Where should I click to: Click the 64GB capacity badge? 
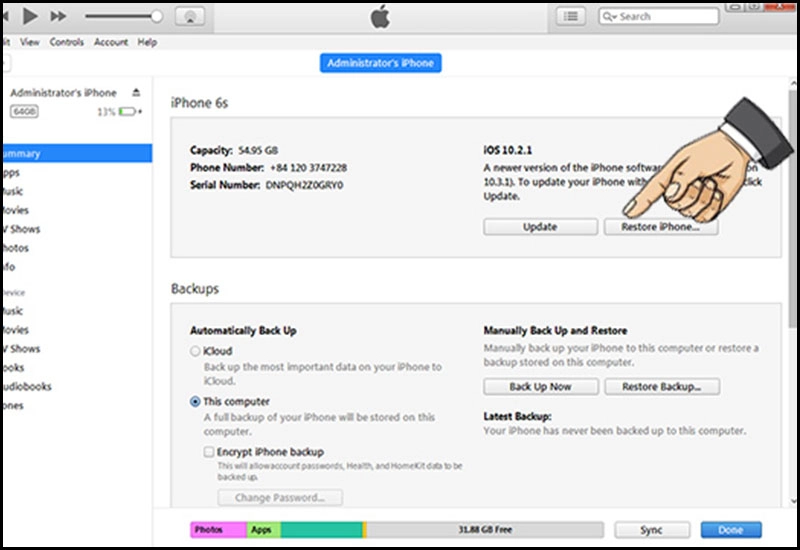[x=24, y=111]
